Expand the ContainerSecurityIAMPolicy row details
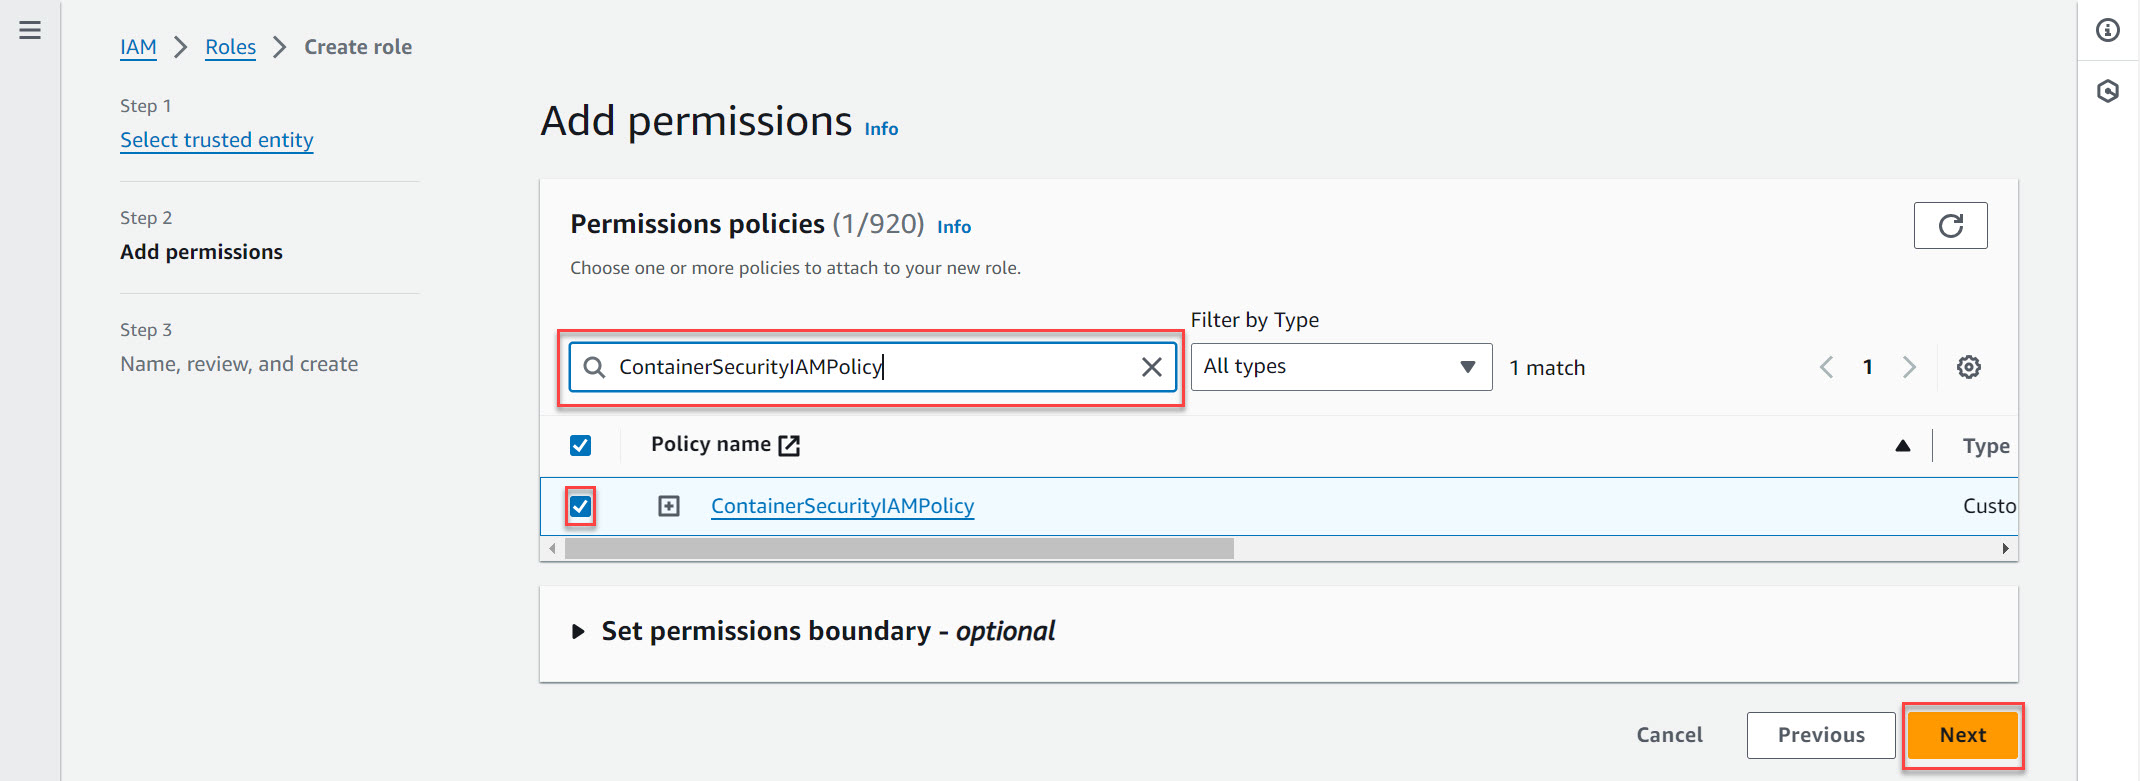The image size is (2140, 781). pyautogui.click(x=669, y=506)
